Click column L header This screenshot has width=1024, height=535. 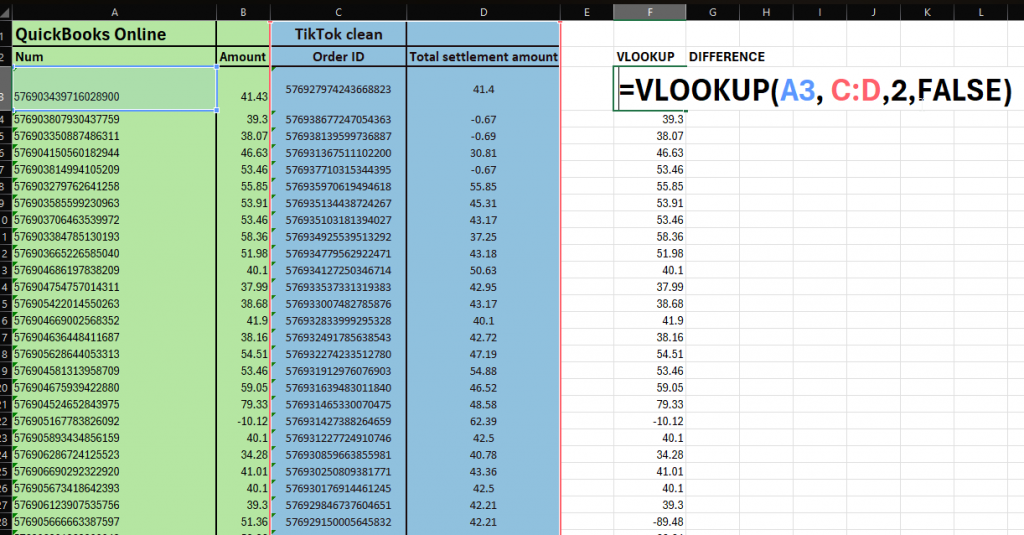point(981,11)
